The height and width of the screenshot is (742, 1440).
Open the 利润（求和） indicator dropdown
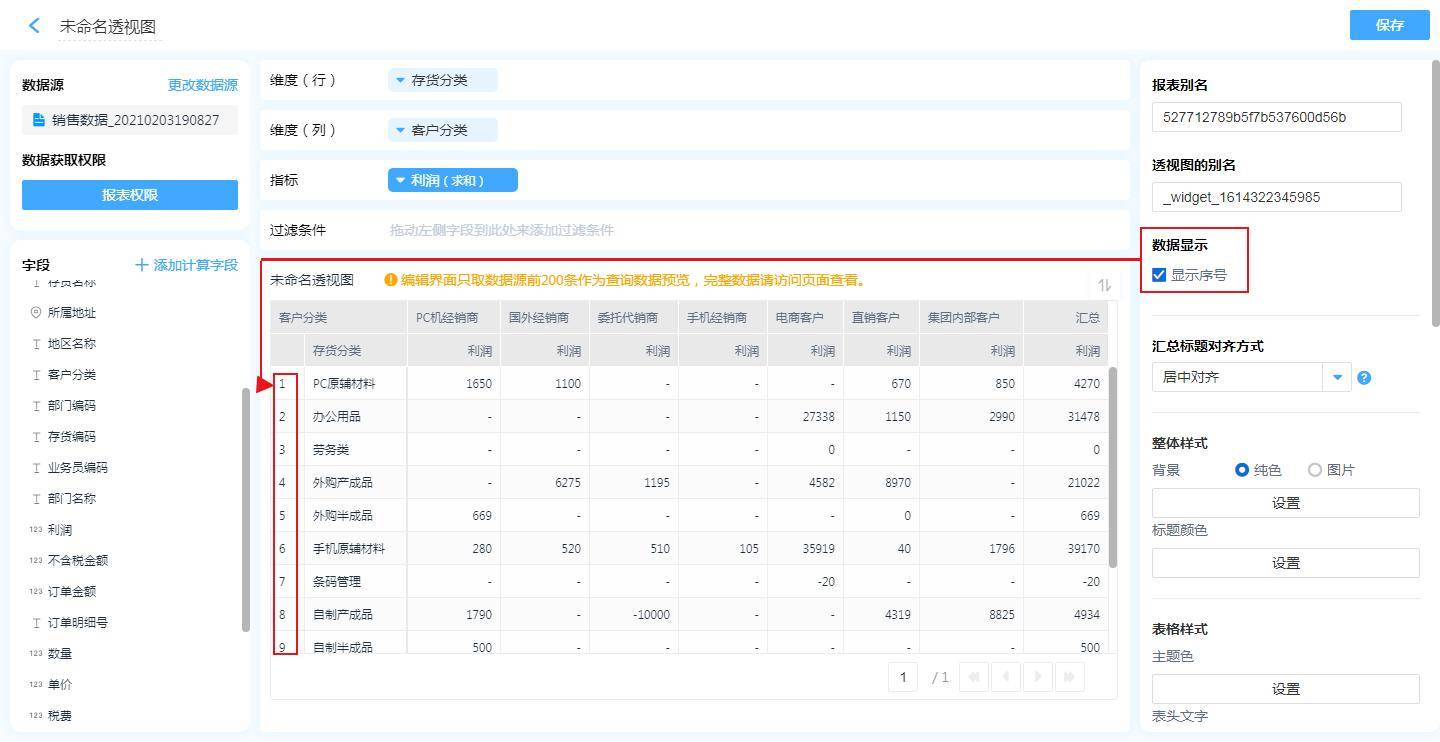452,180
